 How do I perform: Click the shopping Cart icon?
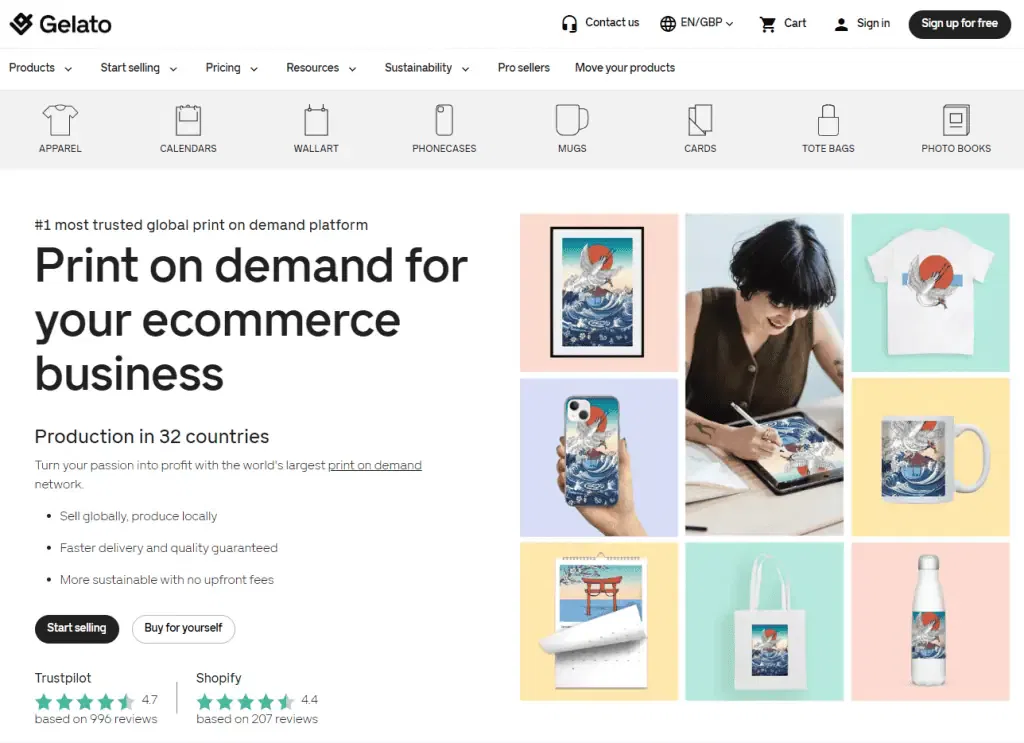pos(768,24)
